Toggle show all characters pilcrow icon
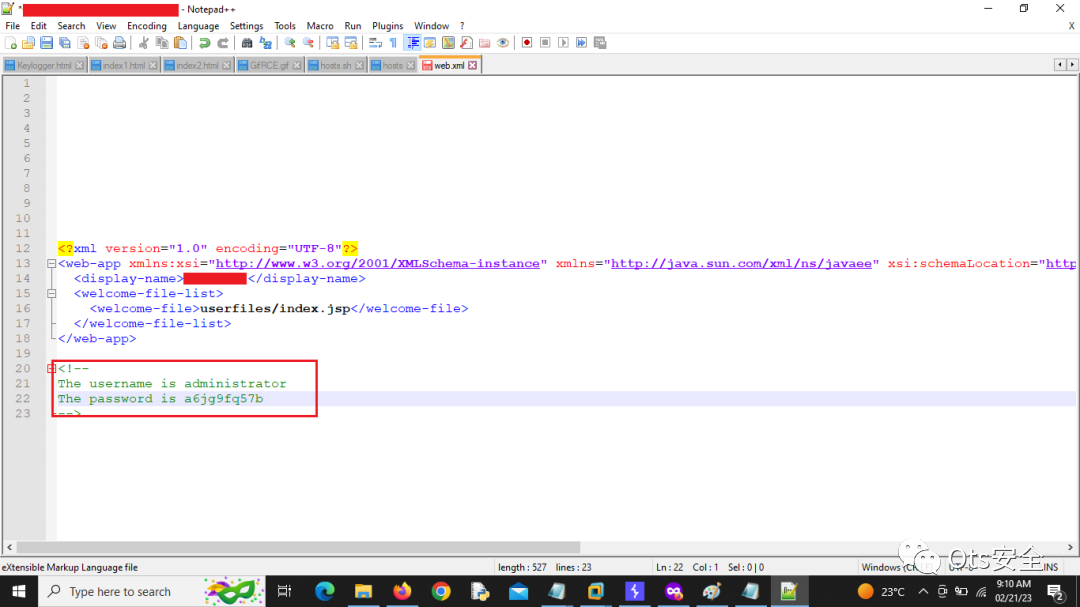The image size is (1080, 607). point(393,43)
